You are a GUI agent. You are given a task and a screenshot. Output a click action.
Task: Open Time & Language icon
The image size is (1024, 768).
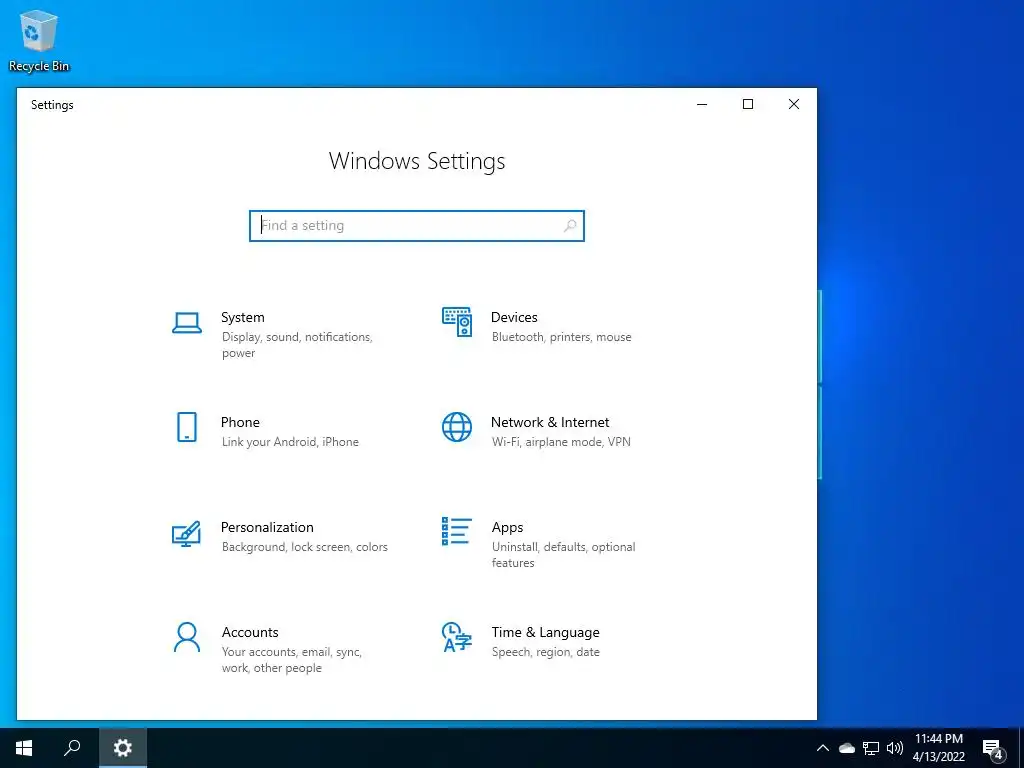456,637
